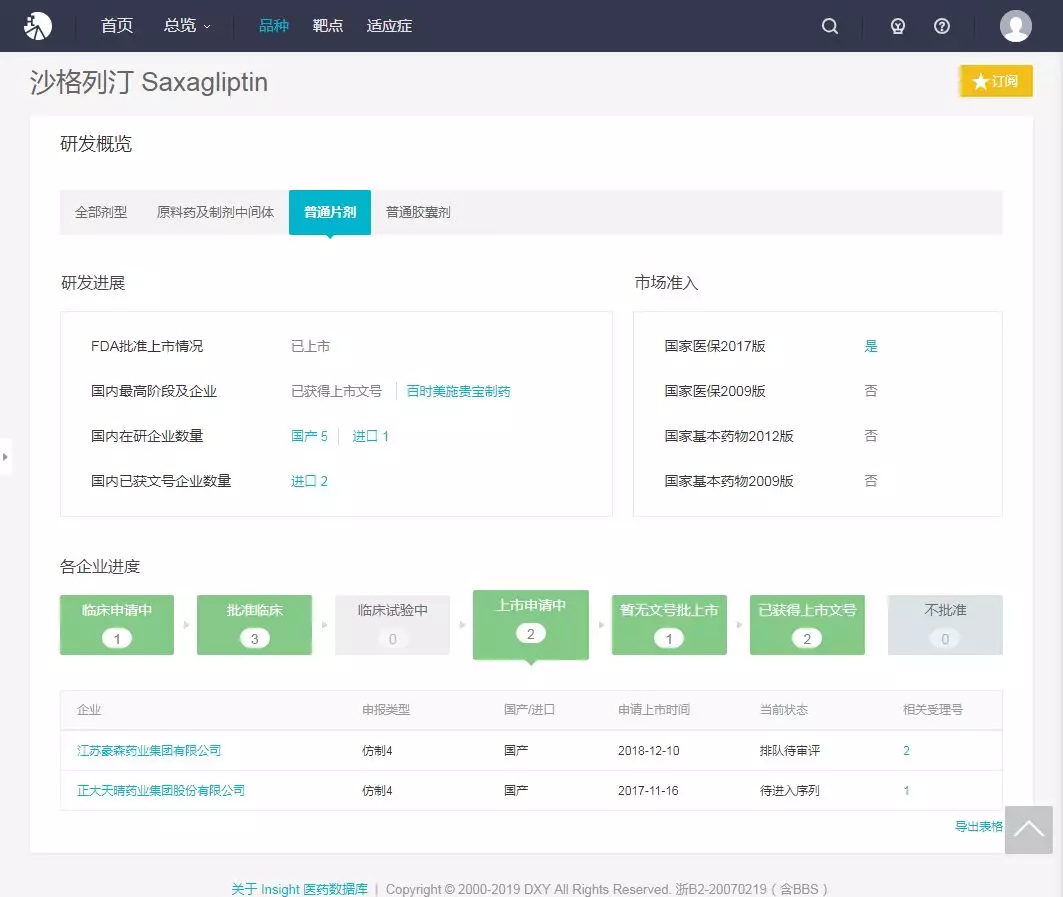Select the 批准临床 stage box
The image size is (1063, 897).
254,624
